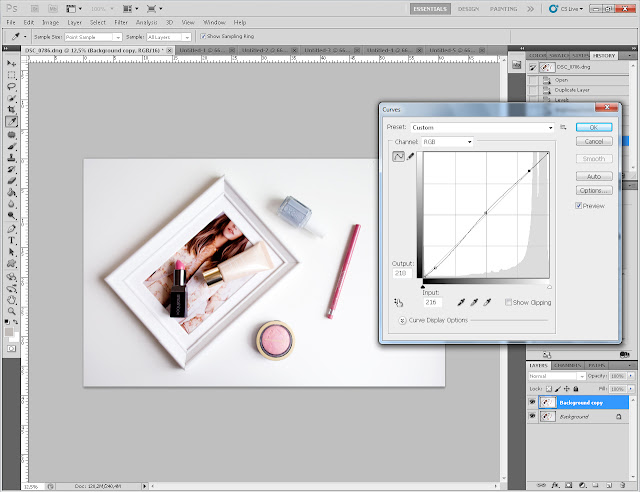The width and height of the screenshot is (640, 492).
Task: Click Cancel in Curves dialog
Action: [x=594, y=141]
